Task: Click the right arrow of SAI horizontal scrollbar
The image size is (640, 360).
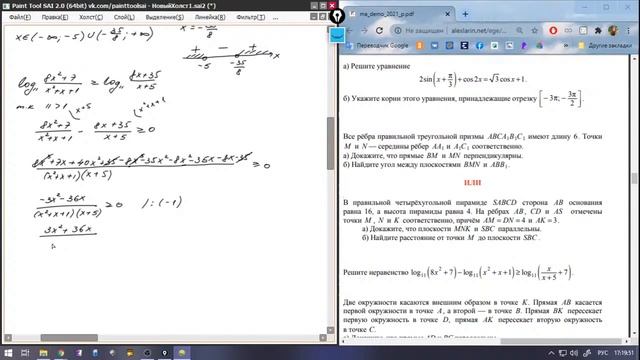Action: (x=323, y=338)
